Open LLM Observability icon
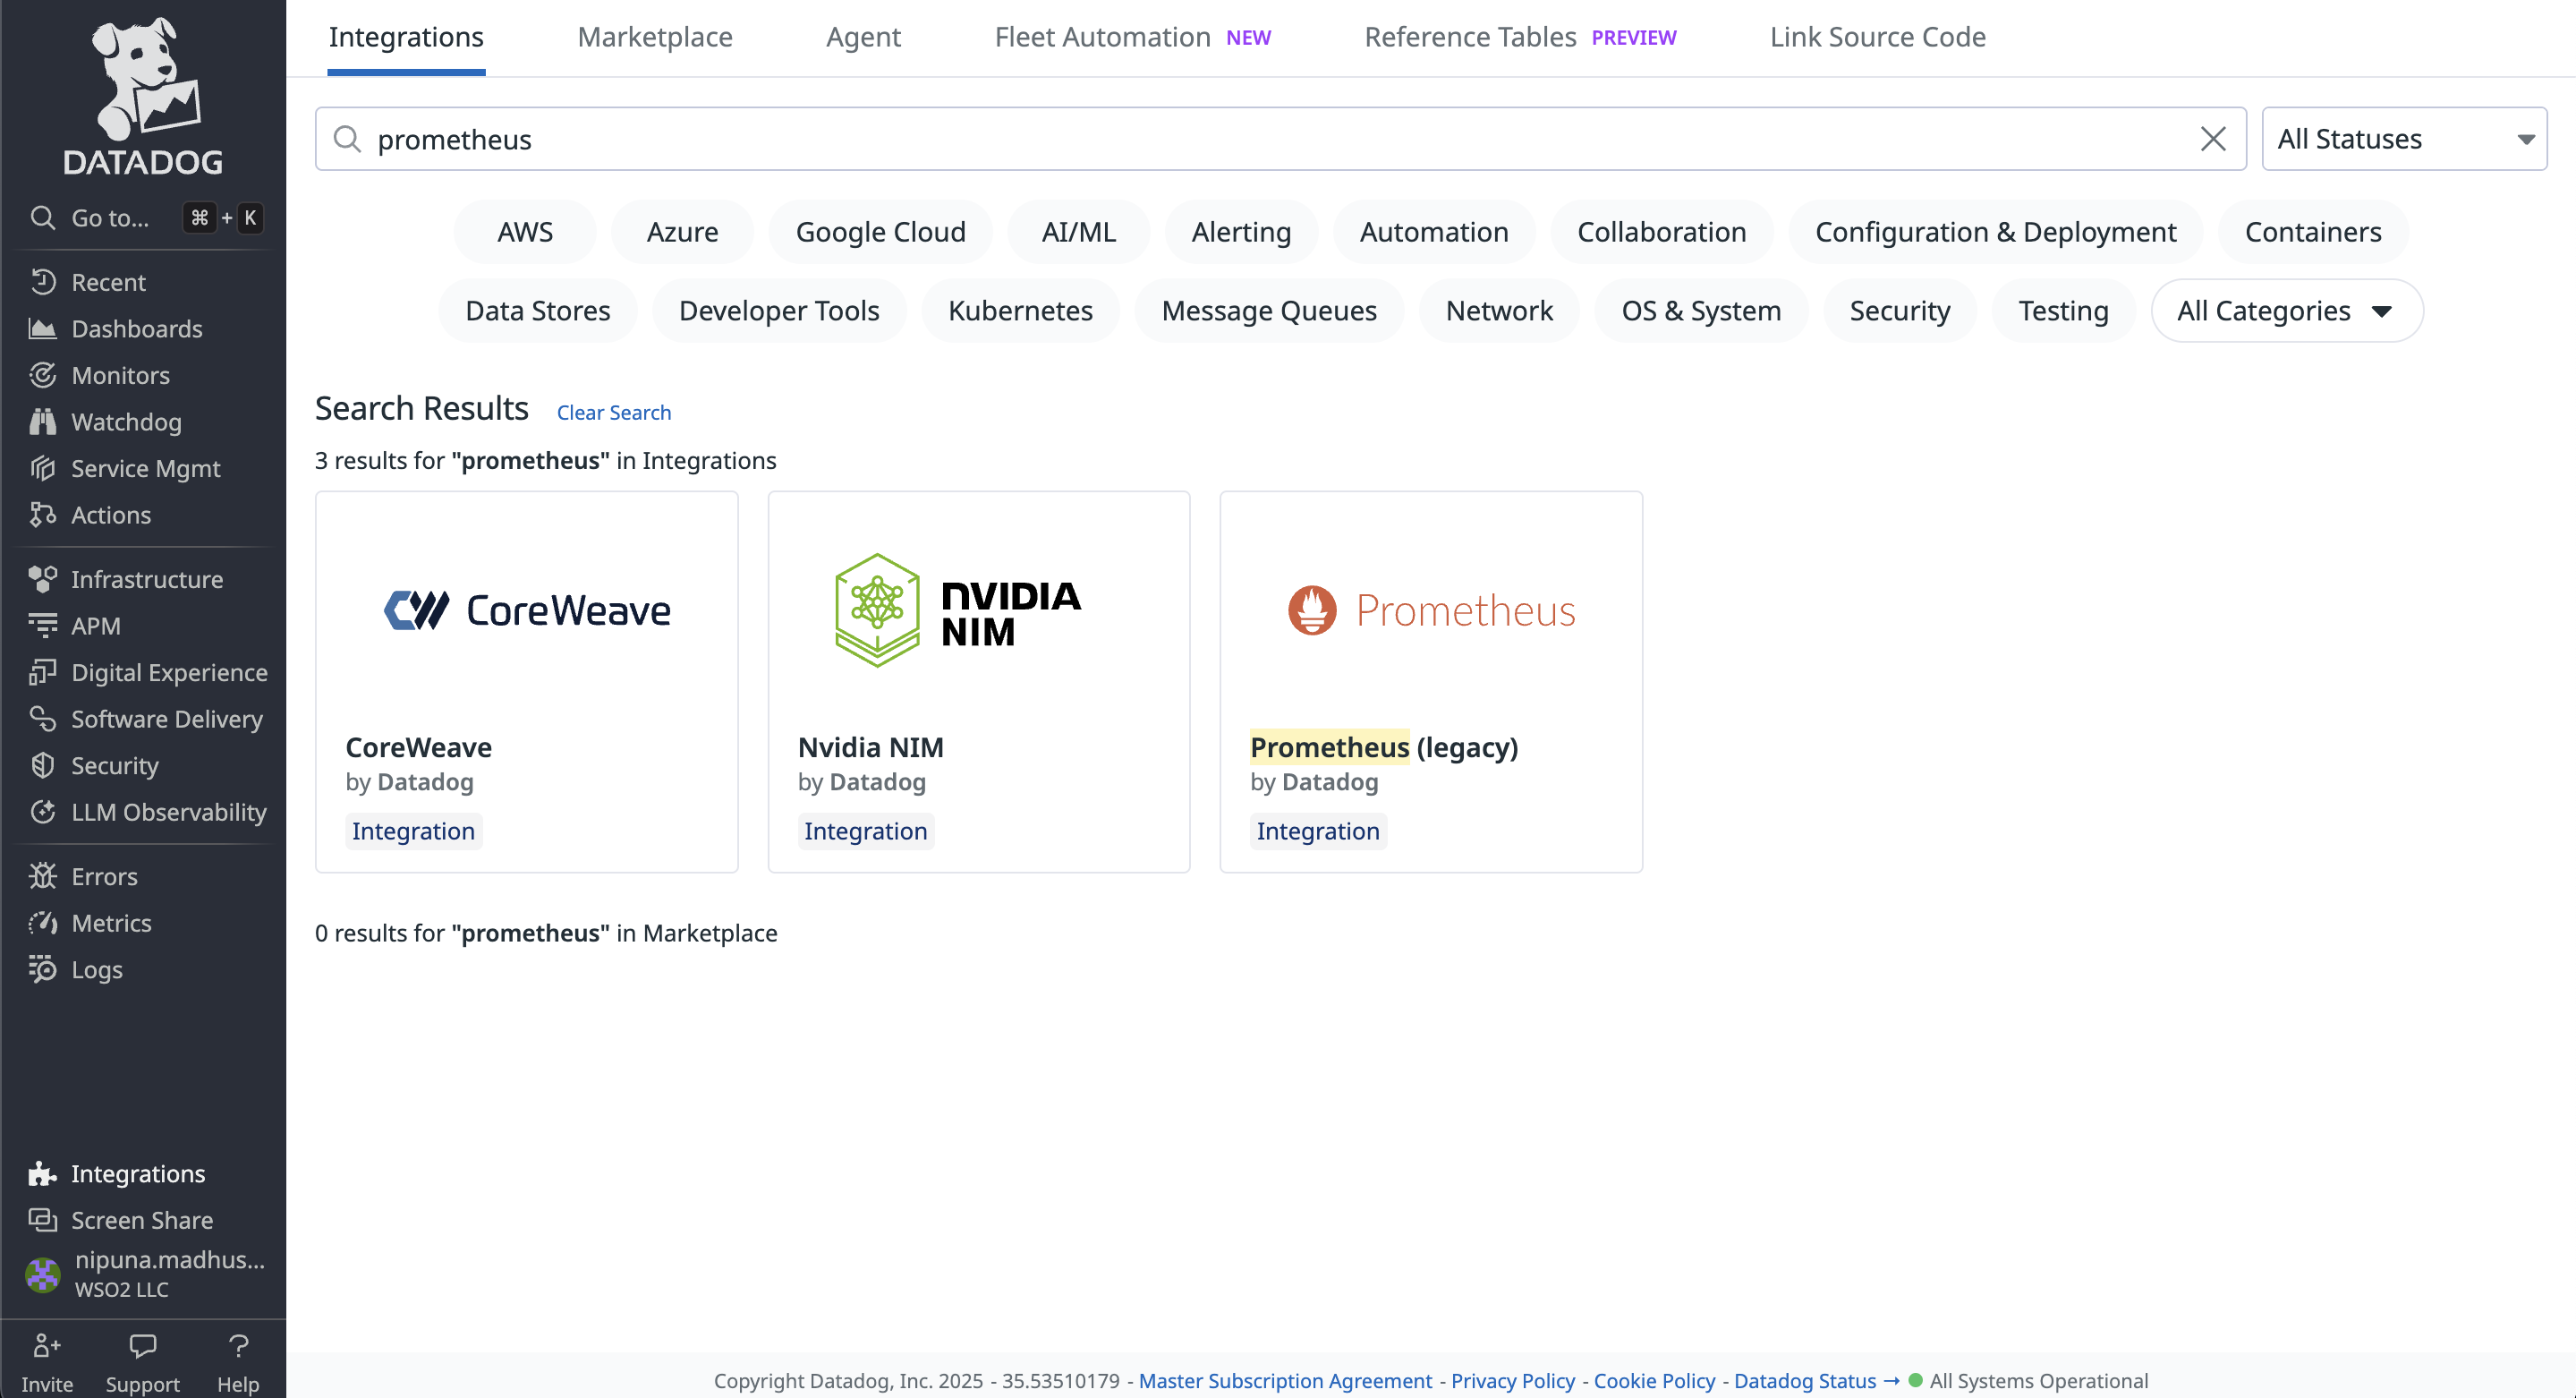The height and width of the screenshot is (1398, 2576). [42, 812]
